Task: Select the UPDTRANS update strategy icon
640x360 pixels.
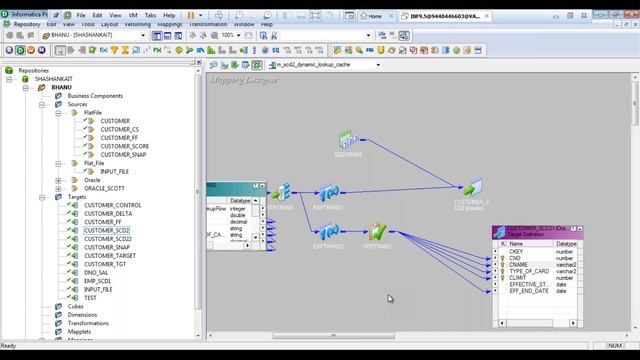Action: pyautogui.click(x=377, y=231)
